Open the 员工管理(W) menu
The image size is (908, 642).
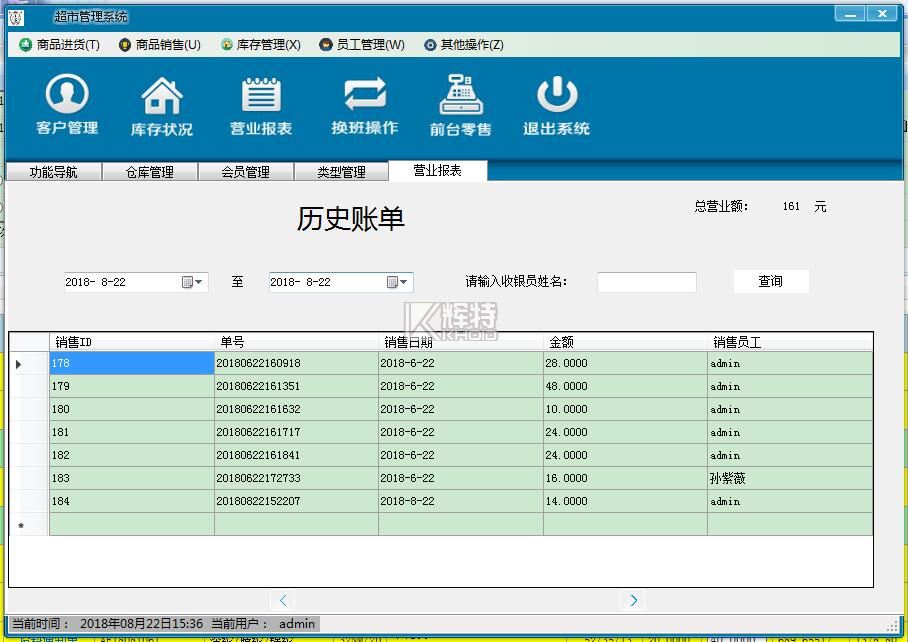(362, 45)
